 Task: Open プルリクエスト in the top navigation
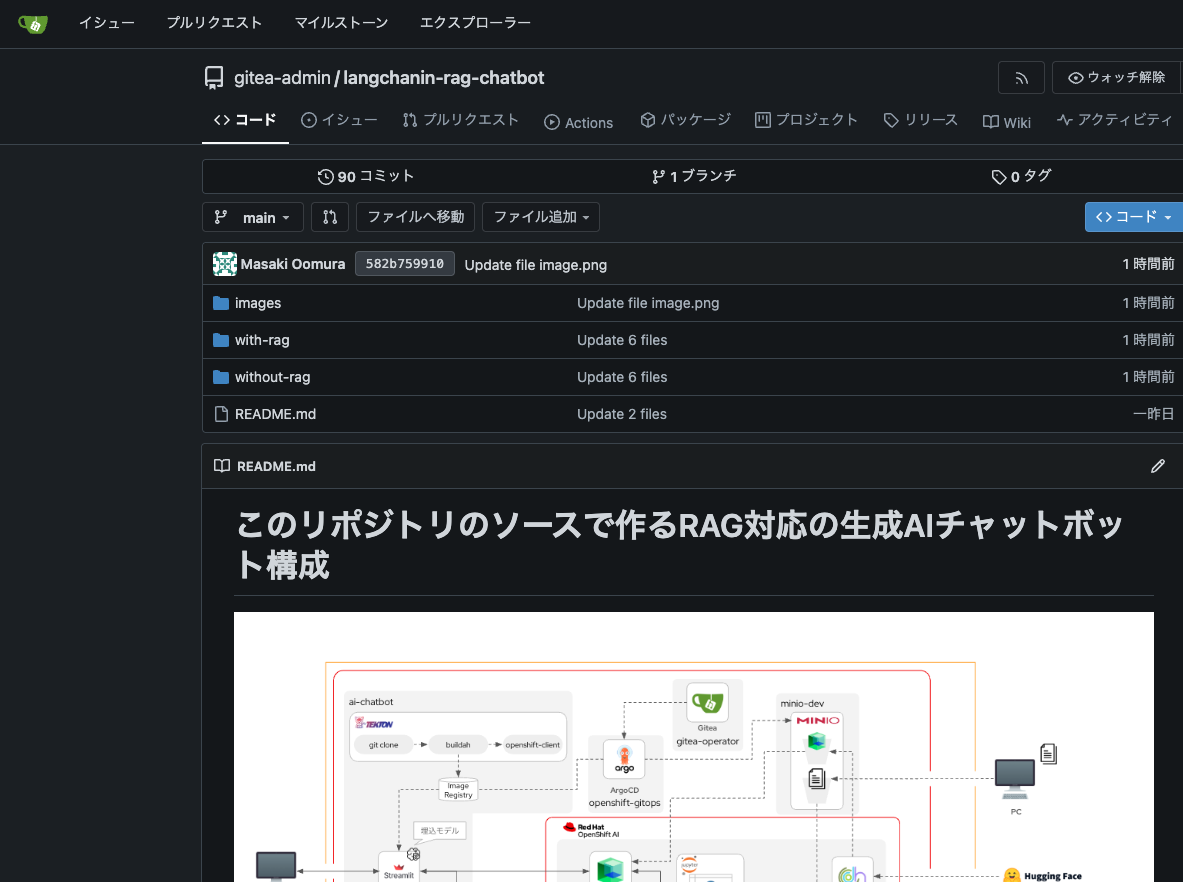click(214, 23)
